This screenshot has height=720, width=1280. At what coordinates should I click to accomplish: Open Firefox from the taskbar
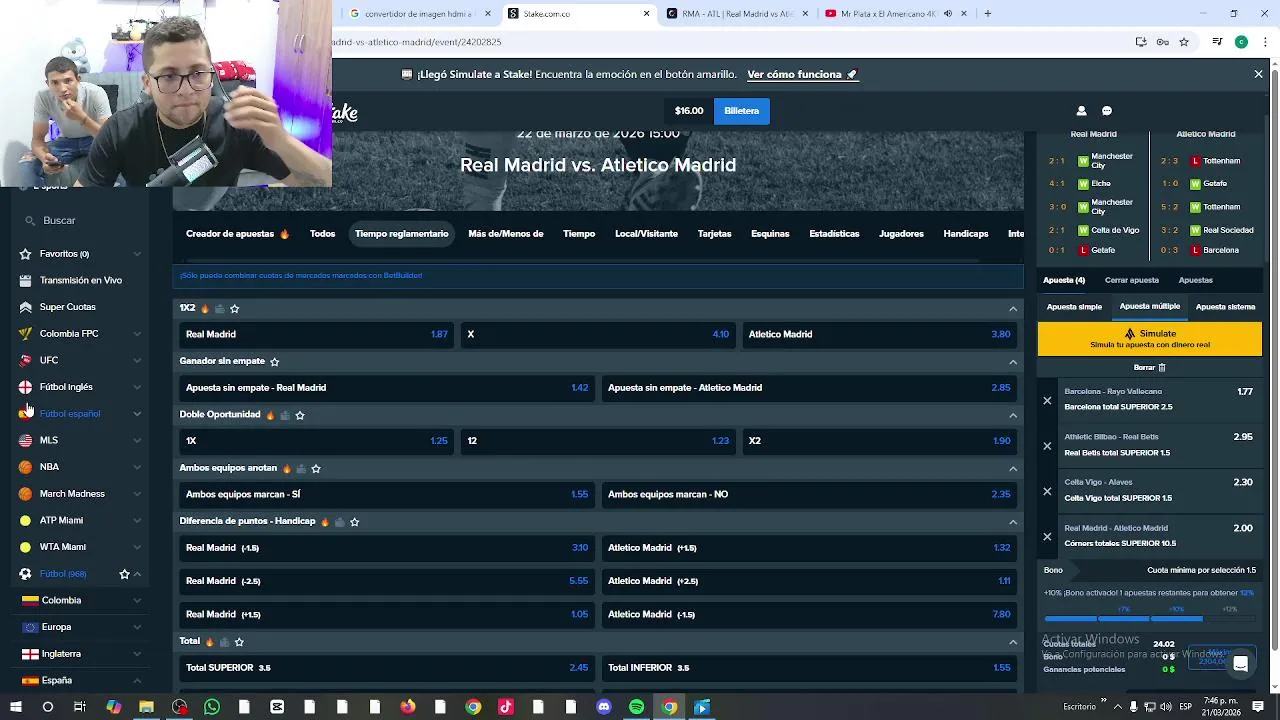408,707
